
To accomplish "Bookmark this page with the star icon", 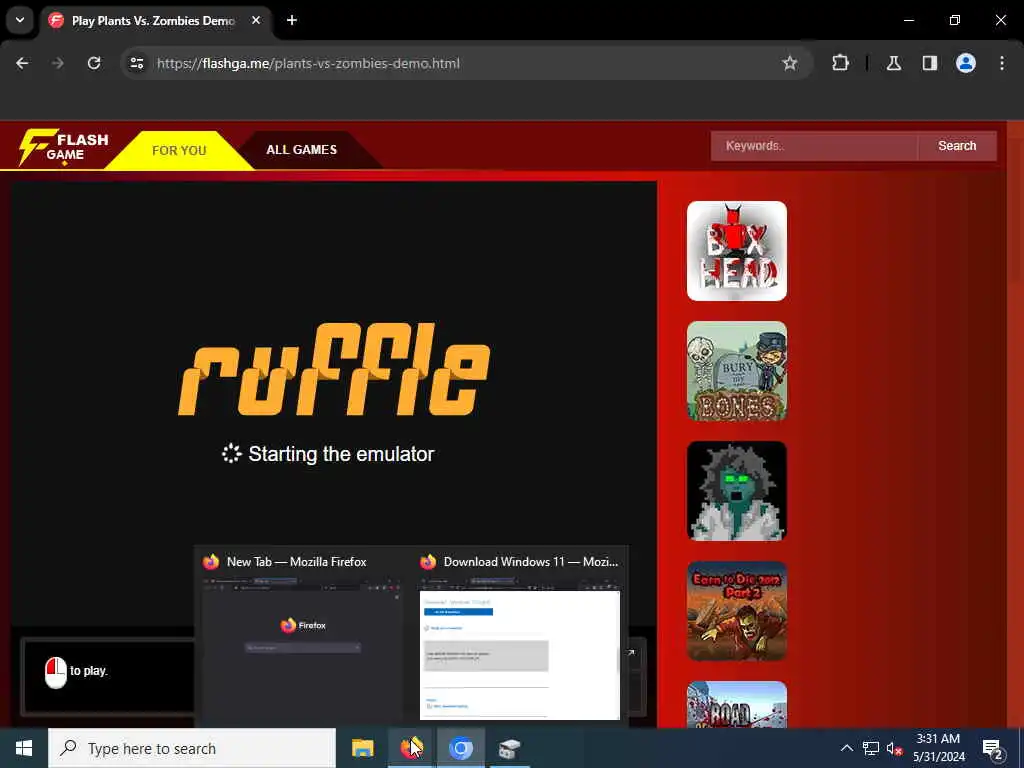I will pyautogui.click(x=790, y=63).
